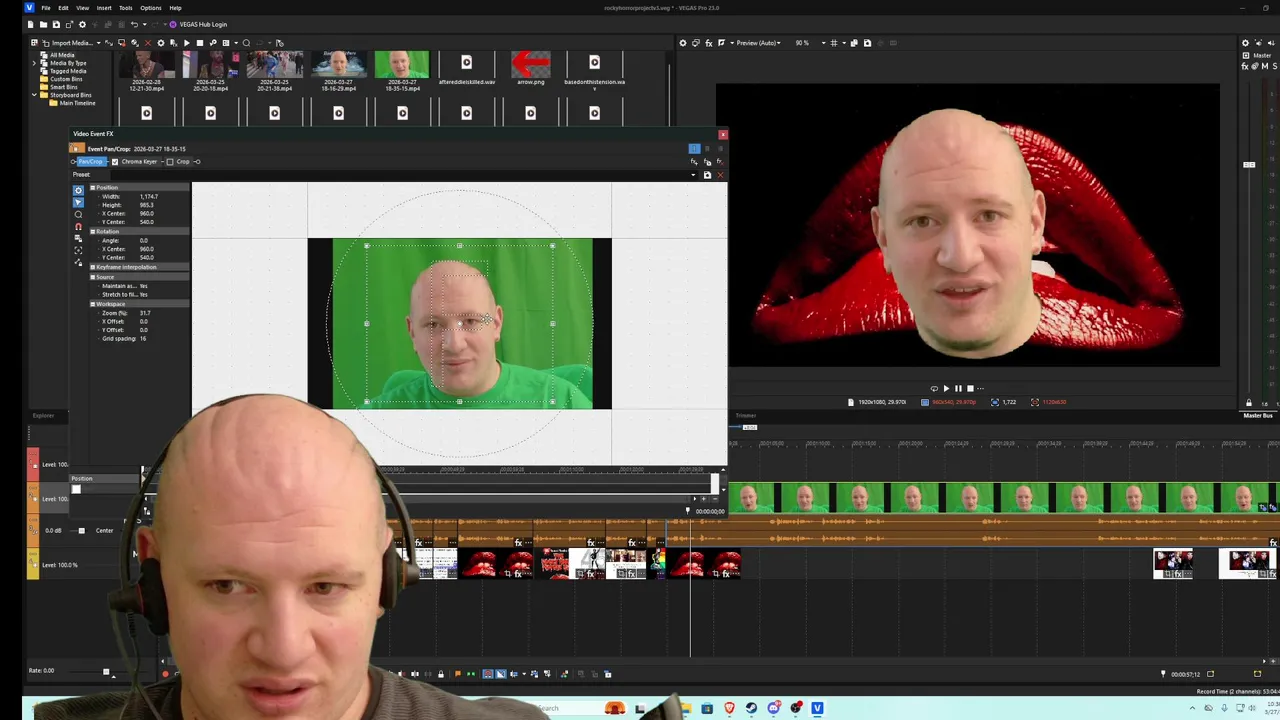Click the red X remove media icon
This screenshot has width=1280, height=720.
(148, 43)
